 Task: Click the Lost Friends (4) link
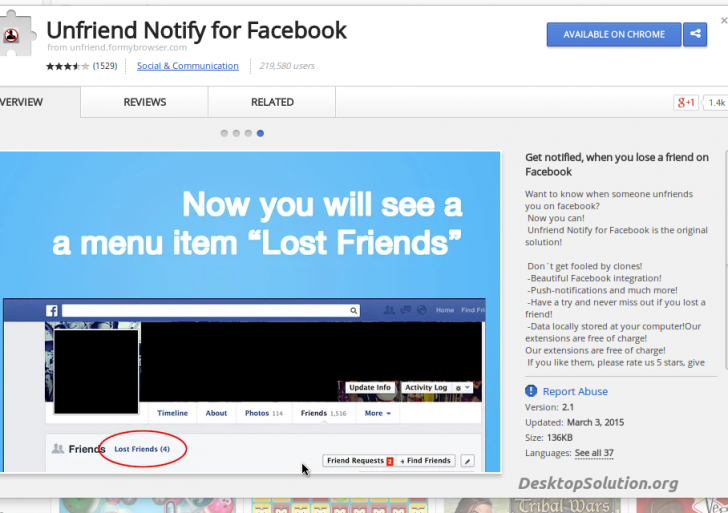142,449
